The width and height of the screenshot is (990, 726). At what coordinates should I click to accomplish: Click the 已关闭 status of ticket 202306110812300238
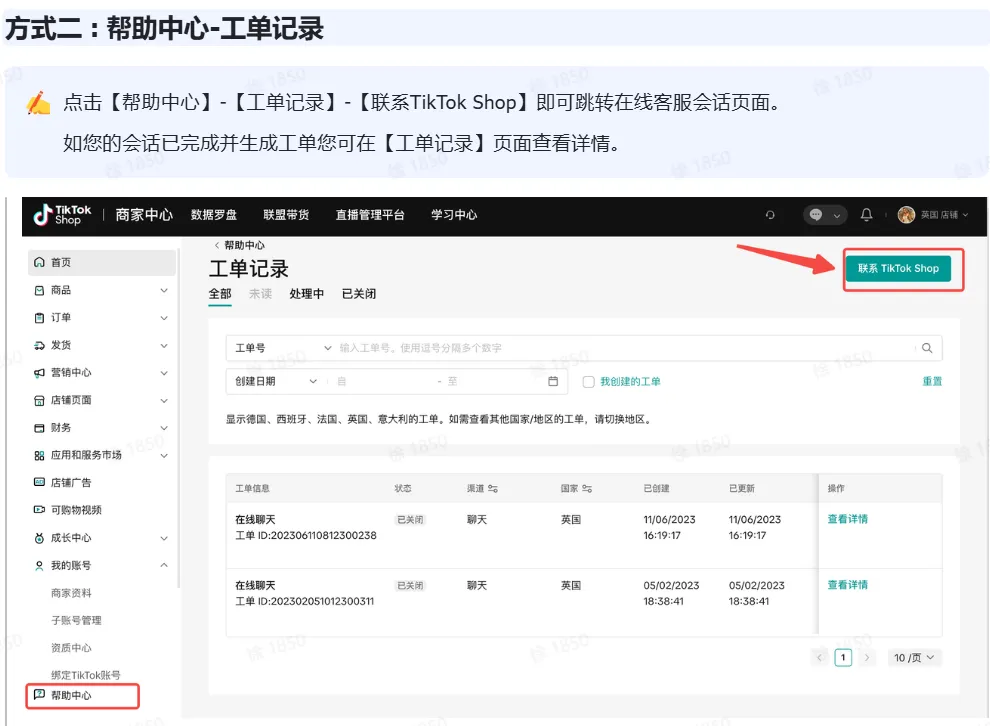coord(410,520)
